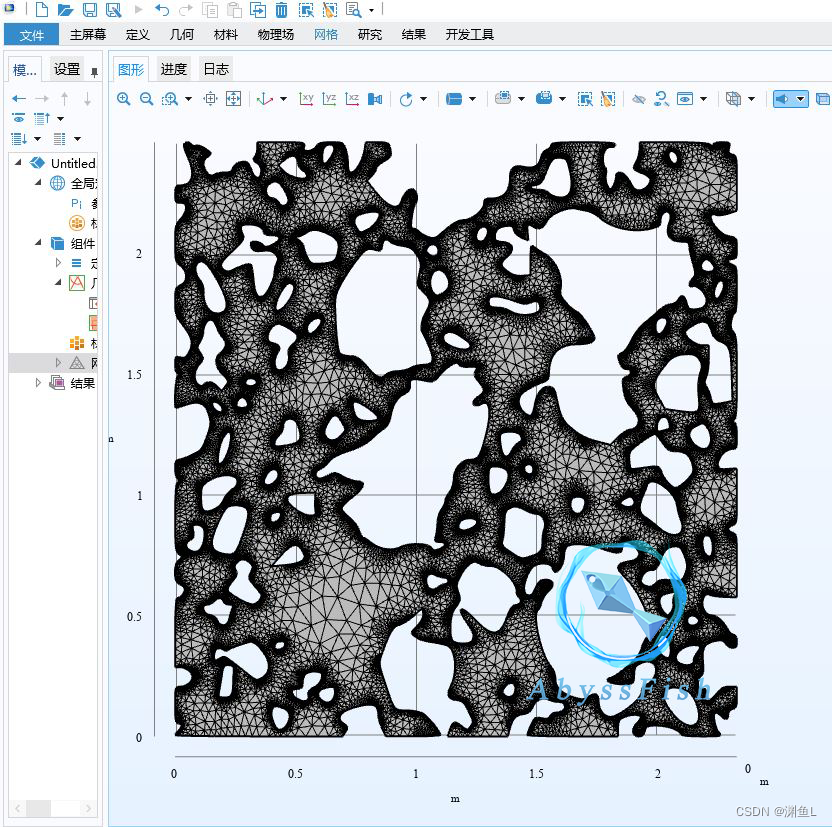Toggle the wireframe rendering icon
This screenshot has height=827, width=832.
tap(733, 99)
